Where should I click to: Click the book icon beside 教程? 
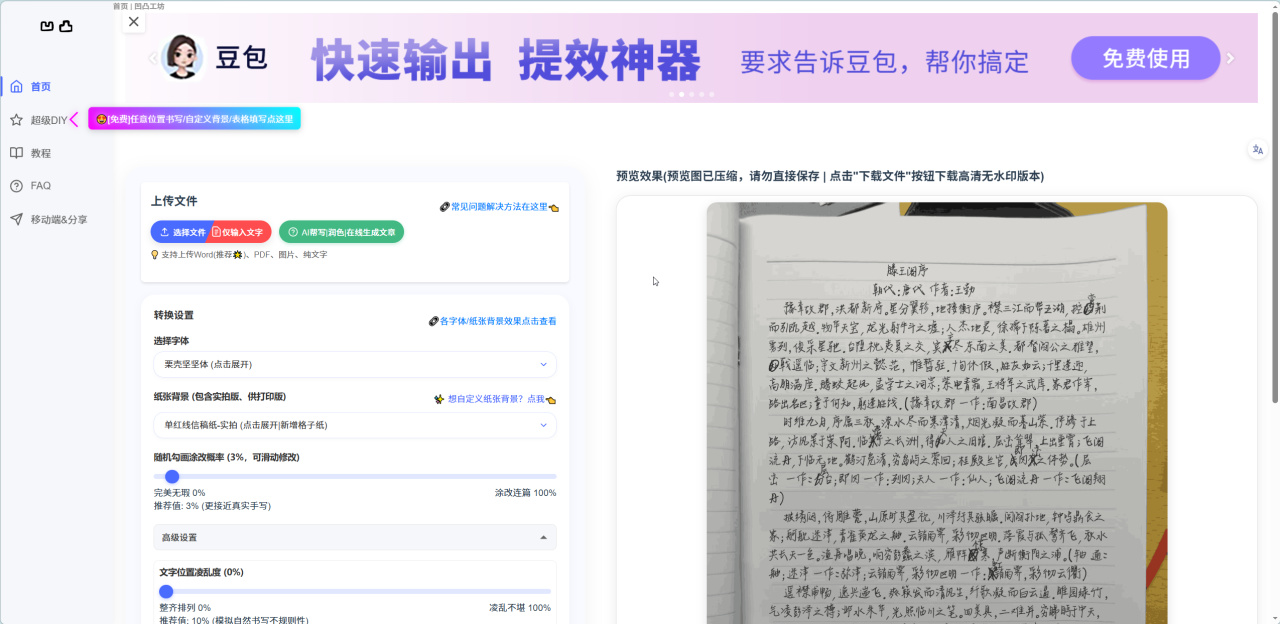pyautogui.click(x=16, y=153)
